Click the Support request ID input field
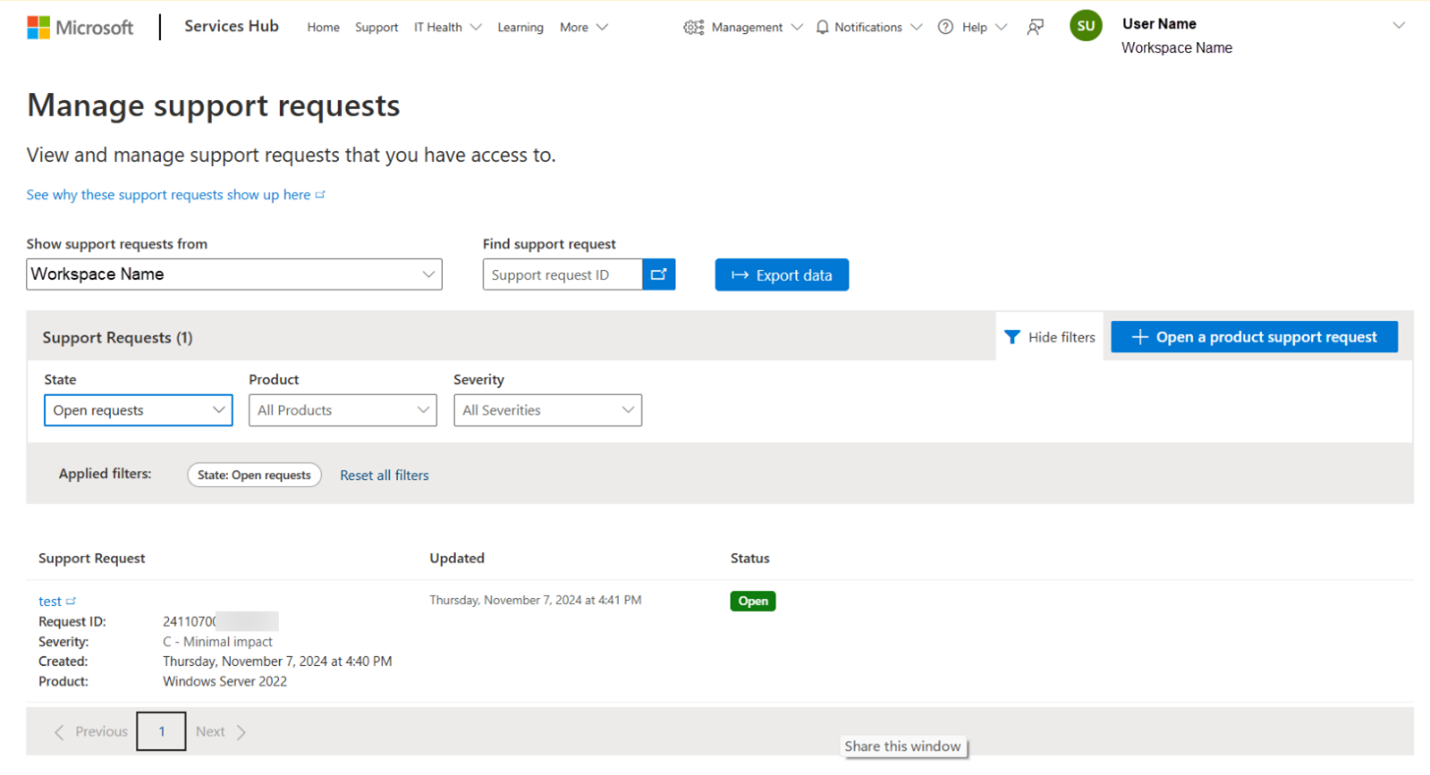 click(563, 275)
